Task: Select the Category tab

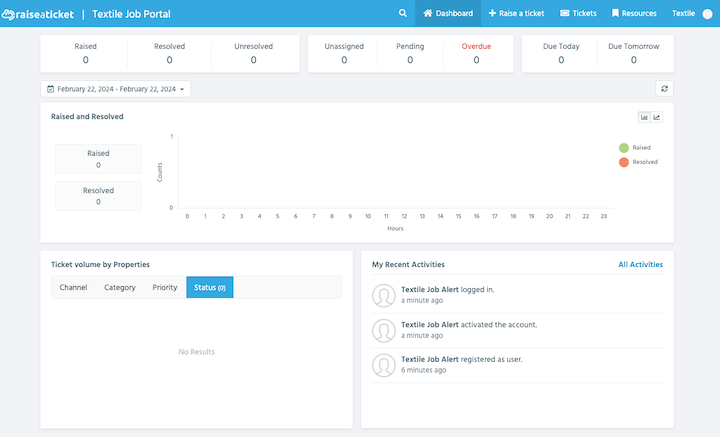Action: point(120,287)
